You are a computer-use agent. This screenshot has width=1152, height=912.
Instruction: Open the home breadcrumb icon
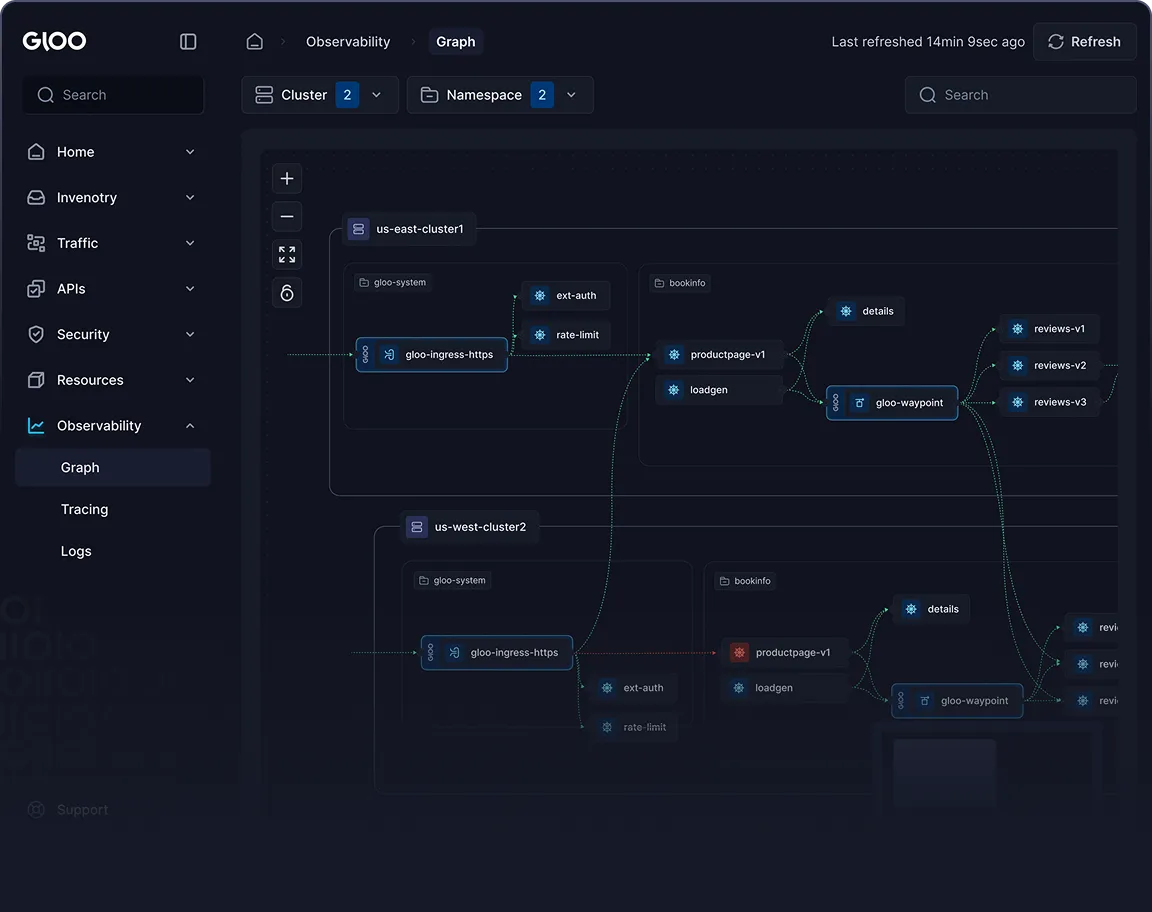click(x=254, y=42)
